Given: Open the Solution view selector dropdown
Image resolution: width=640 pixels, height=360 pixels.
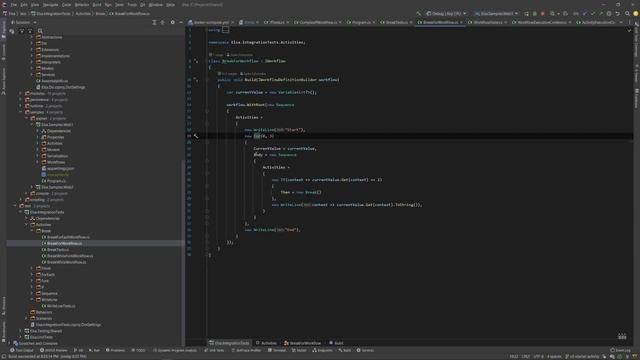Looking at the screenshot, I should click(x=24, y=22).
